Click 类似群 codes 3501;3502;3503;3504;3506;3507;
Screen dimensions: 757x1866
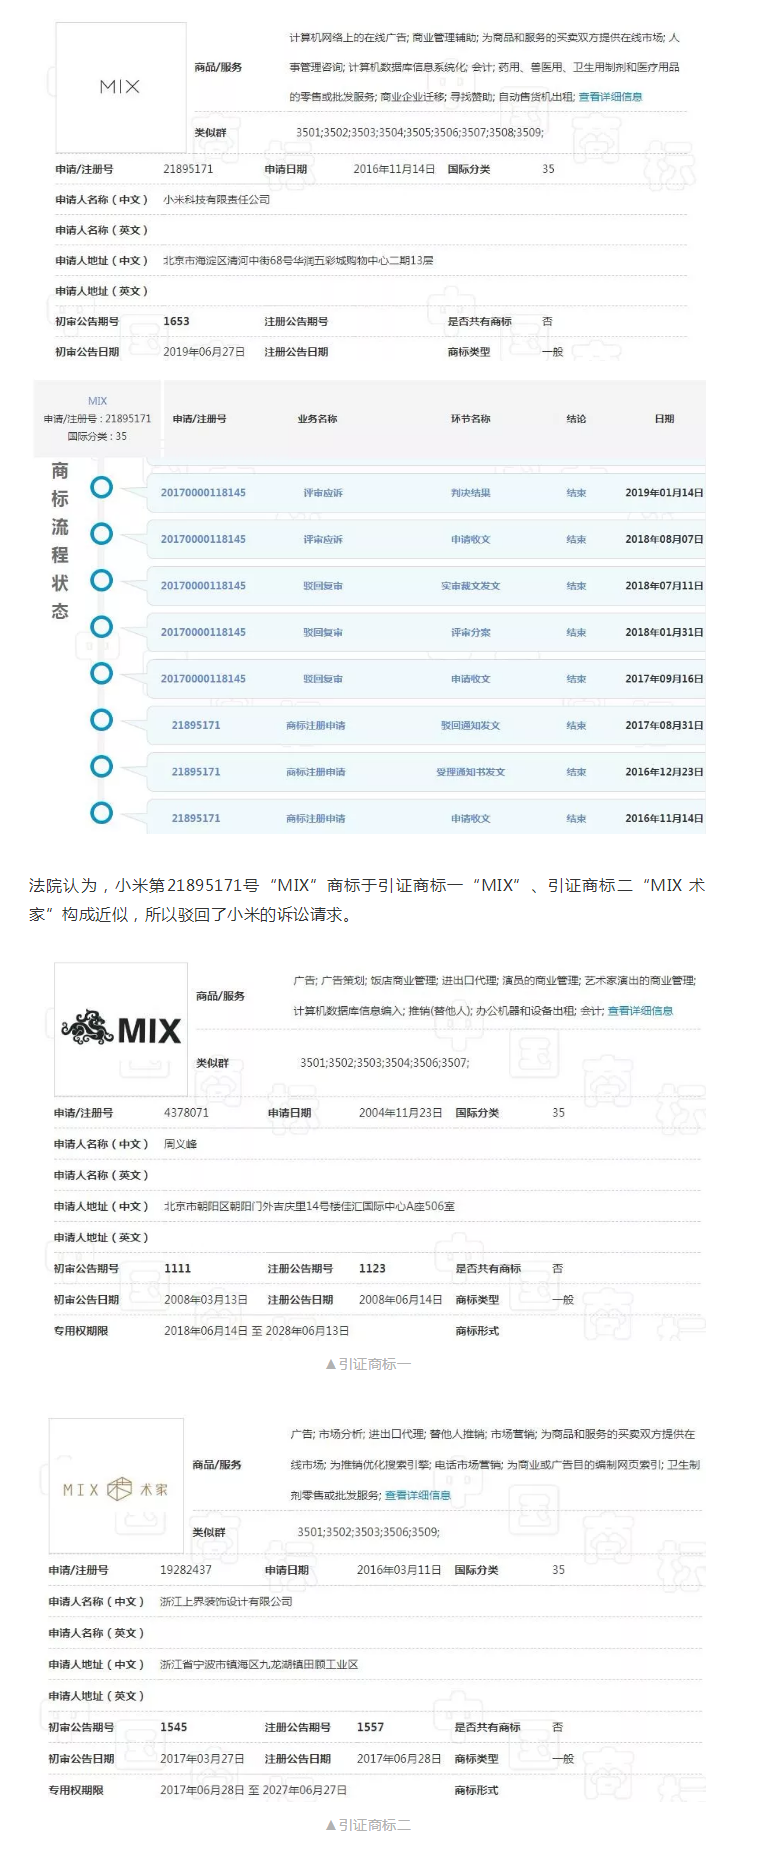coord(384,1063)
